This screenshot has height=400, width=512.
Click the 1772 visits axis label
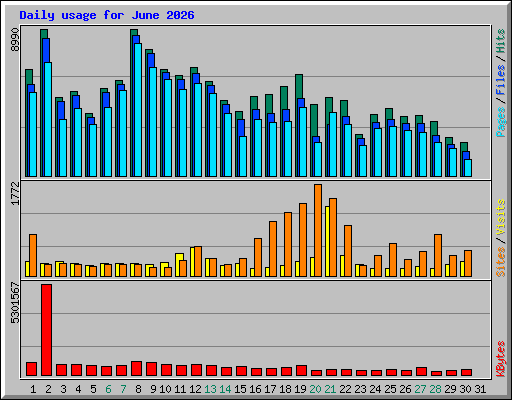point(15,193)
